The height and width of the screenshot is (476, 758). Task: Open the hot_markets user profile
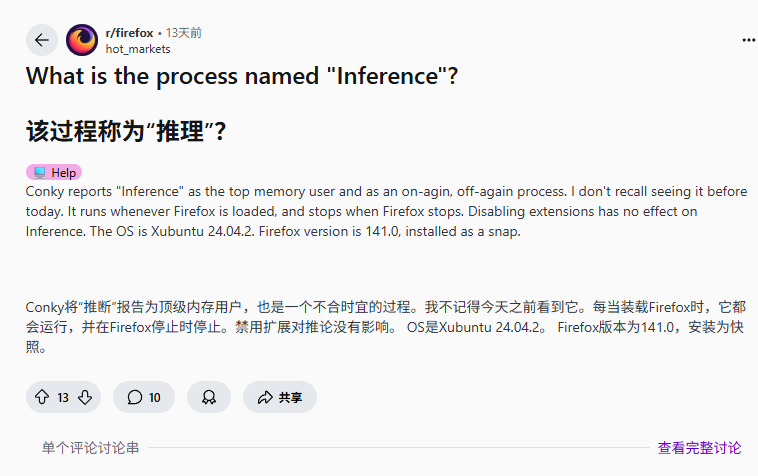click(138, 48)
